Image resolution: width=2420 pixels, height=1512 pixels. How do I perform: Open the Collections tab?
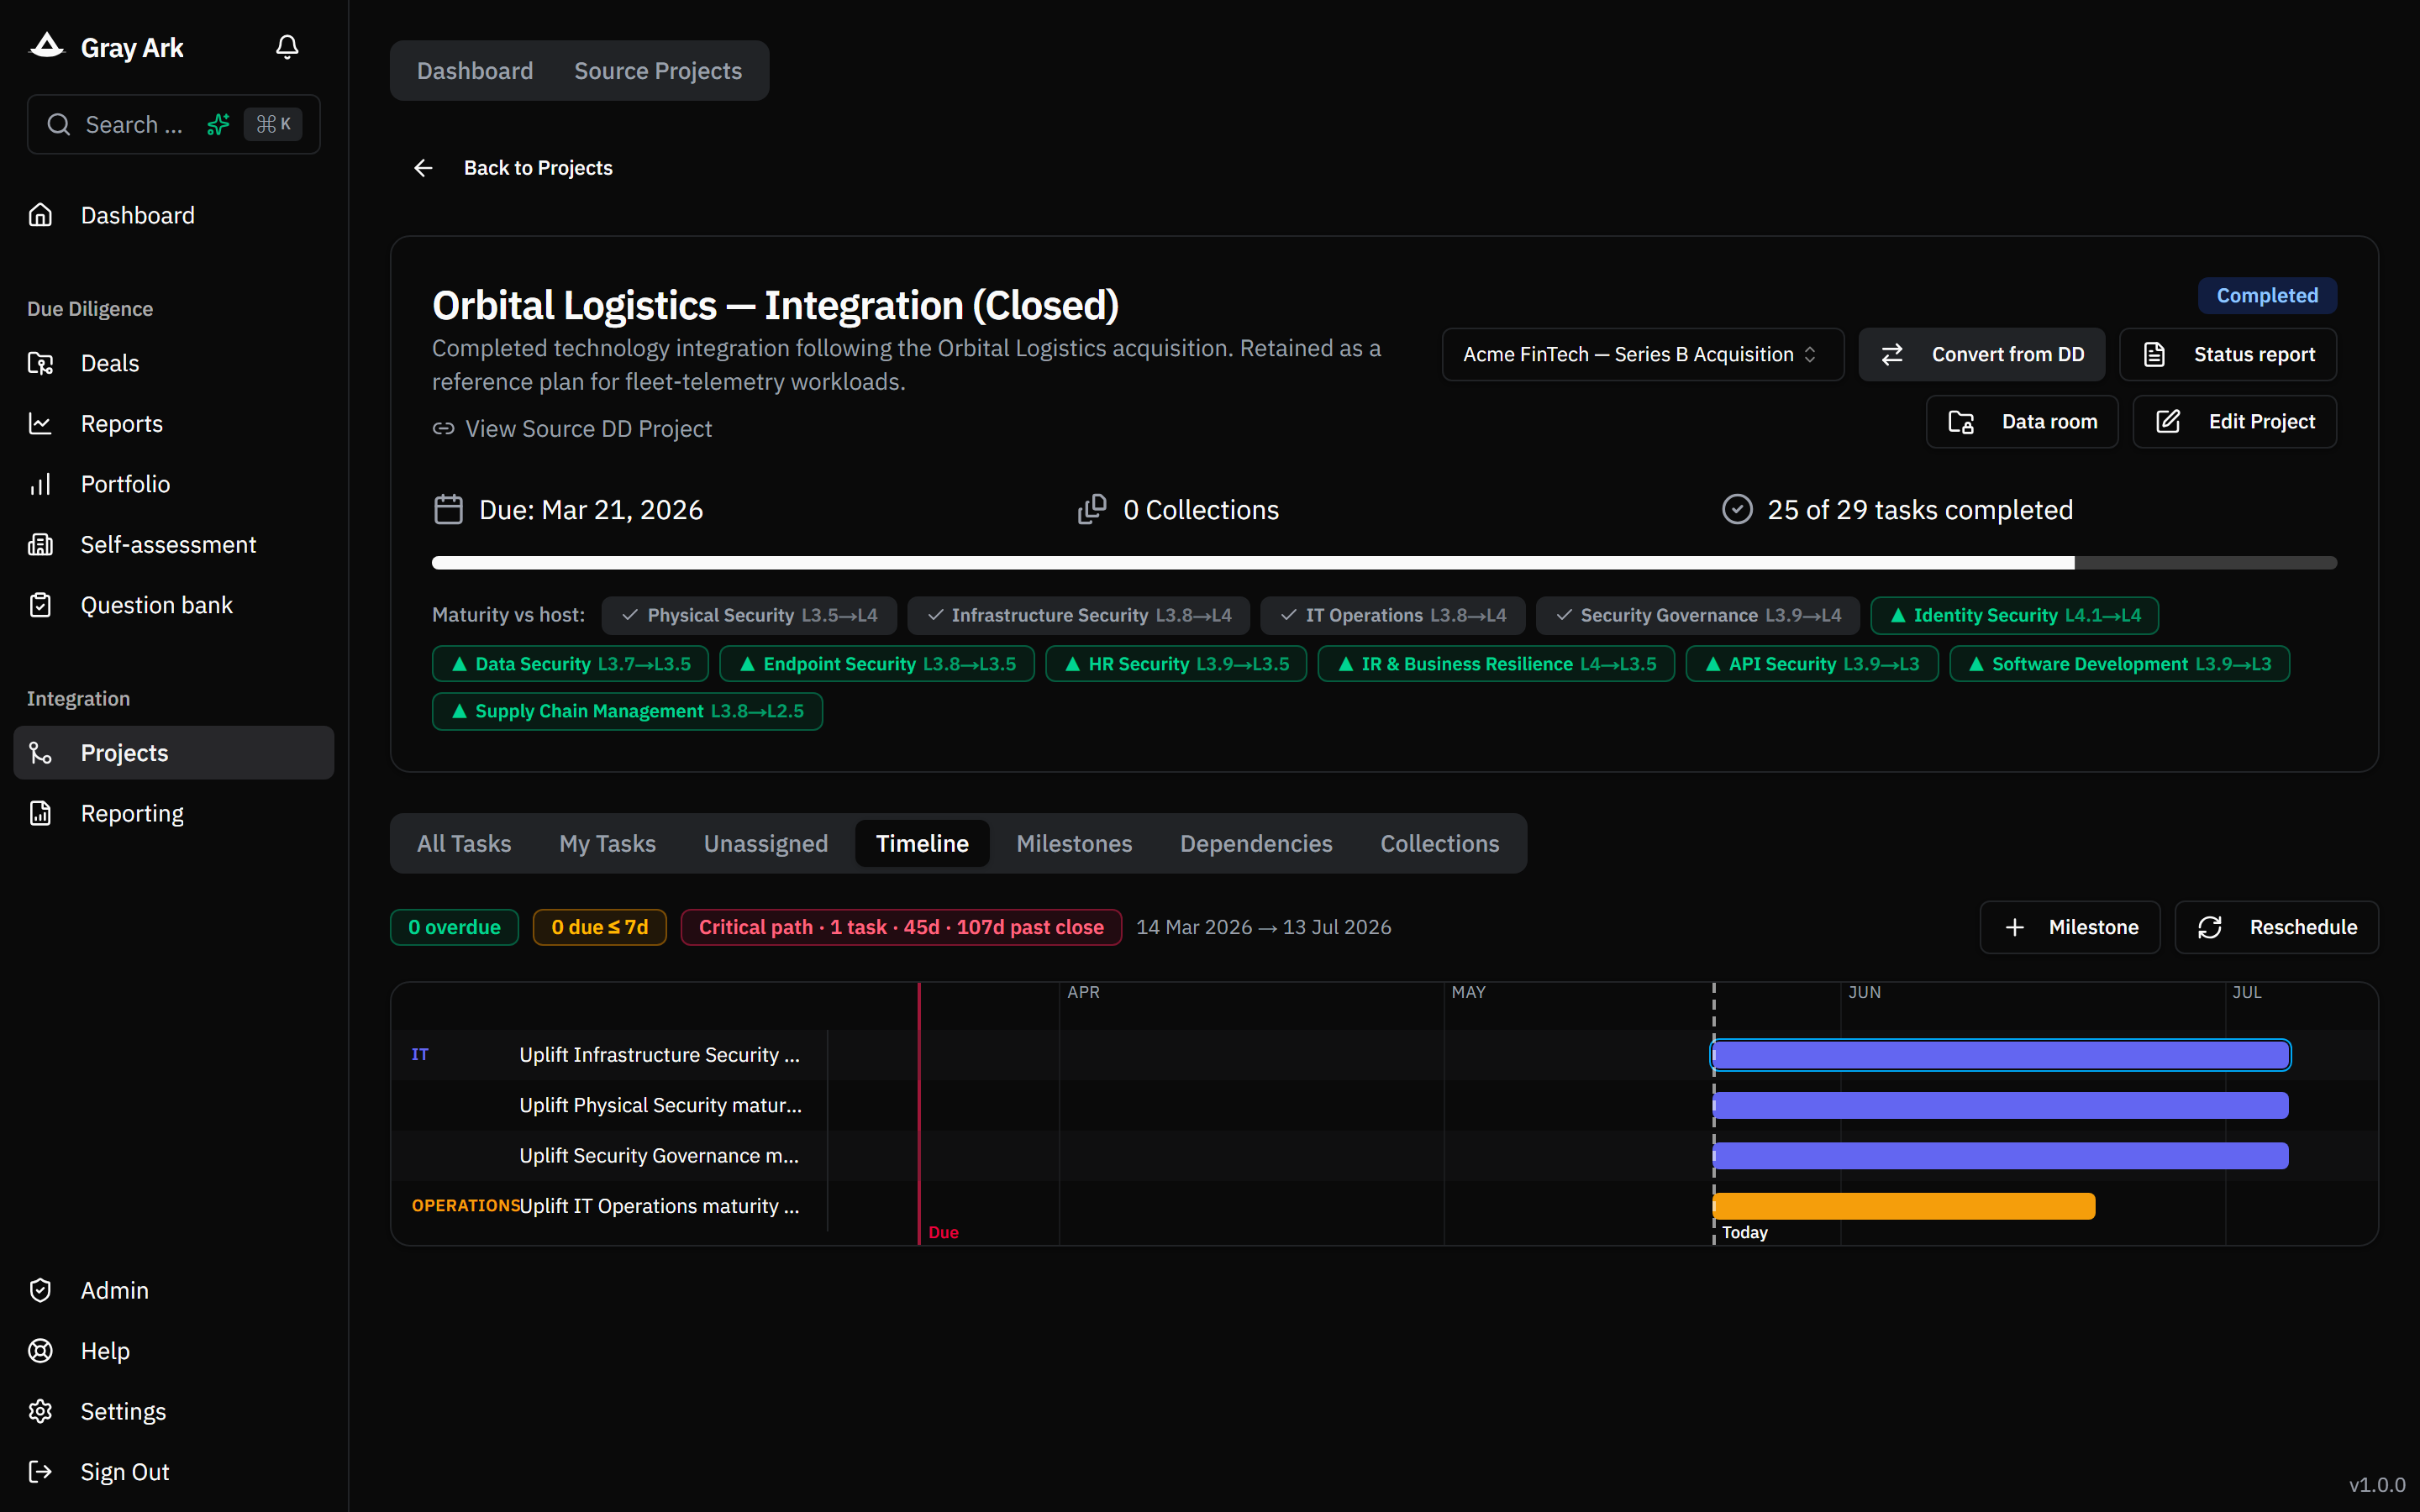point(1439,843)
